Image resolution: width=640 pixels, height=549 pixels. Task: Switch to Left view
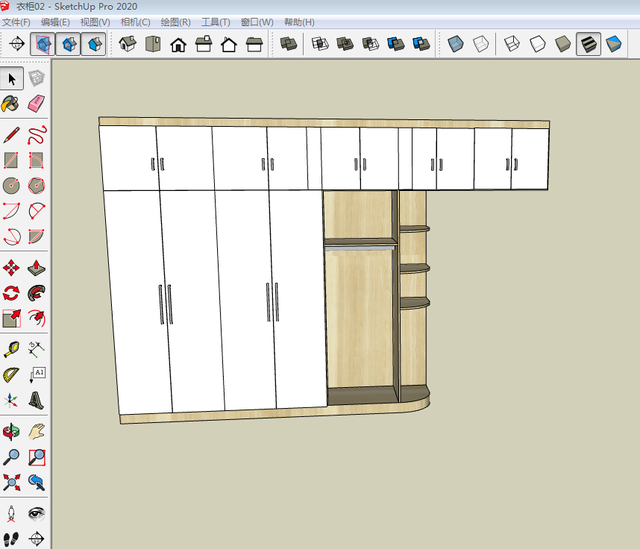coord(254,44)
